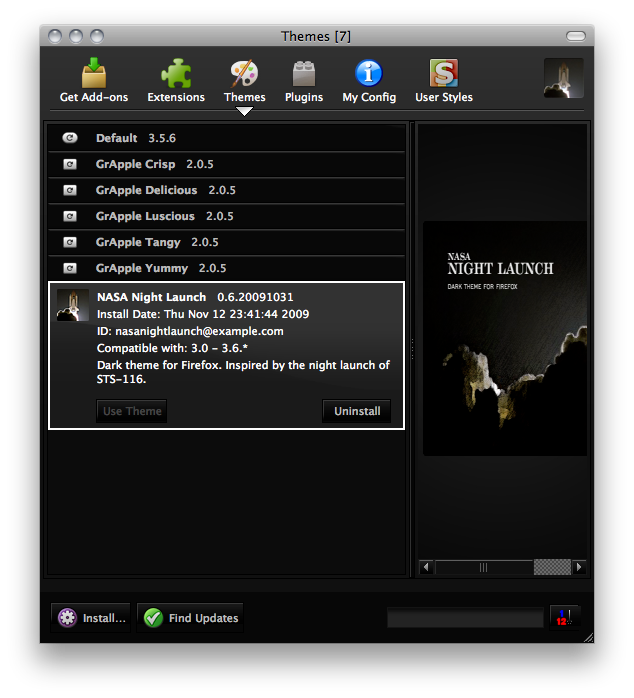Click the preview pane right scroll arrow
This screenshot has height=698, width=634.
pyautogui.click(x=579, y=567)
